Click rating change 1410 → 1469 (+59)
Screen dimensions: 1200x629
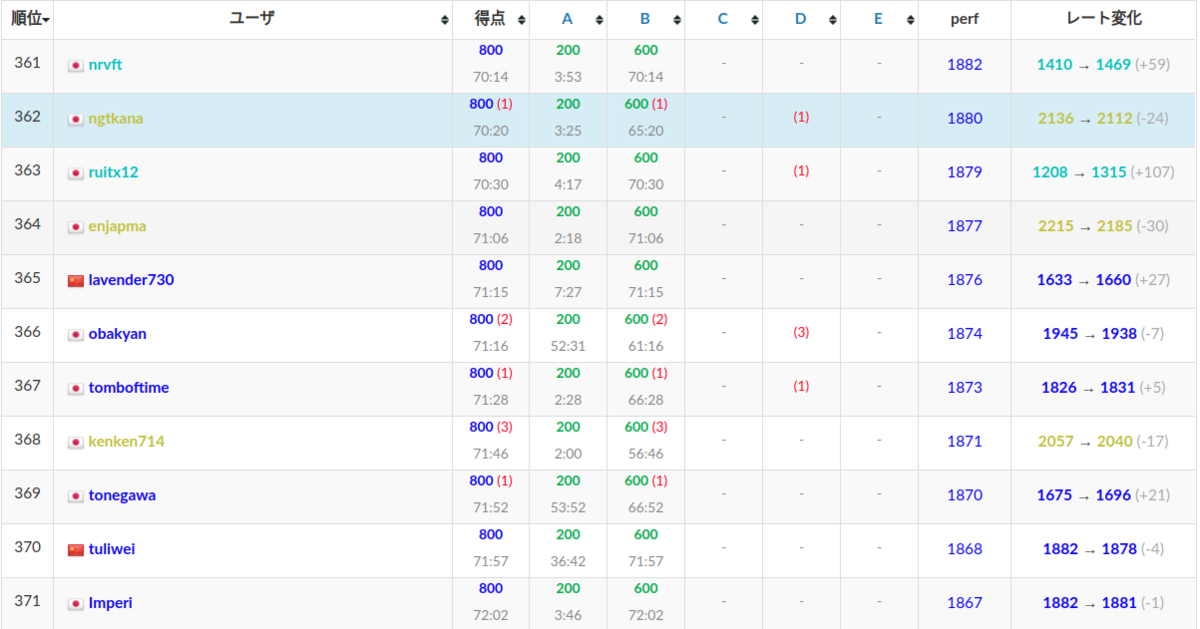1103,65
